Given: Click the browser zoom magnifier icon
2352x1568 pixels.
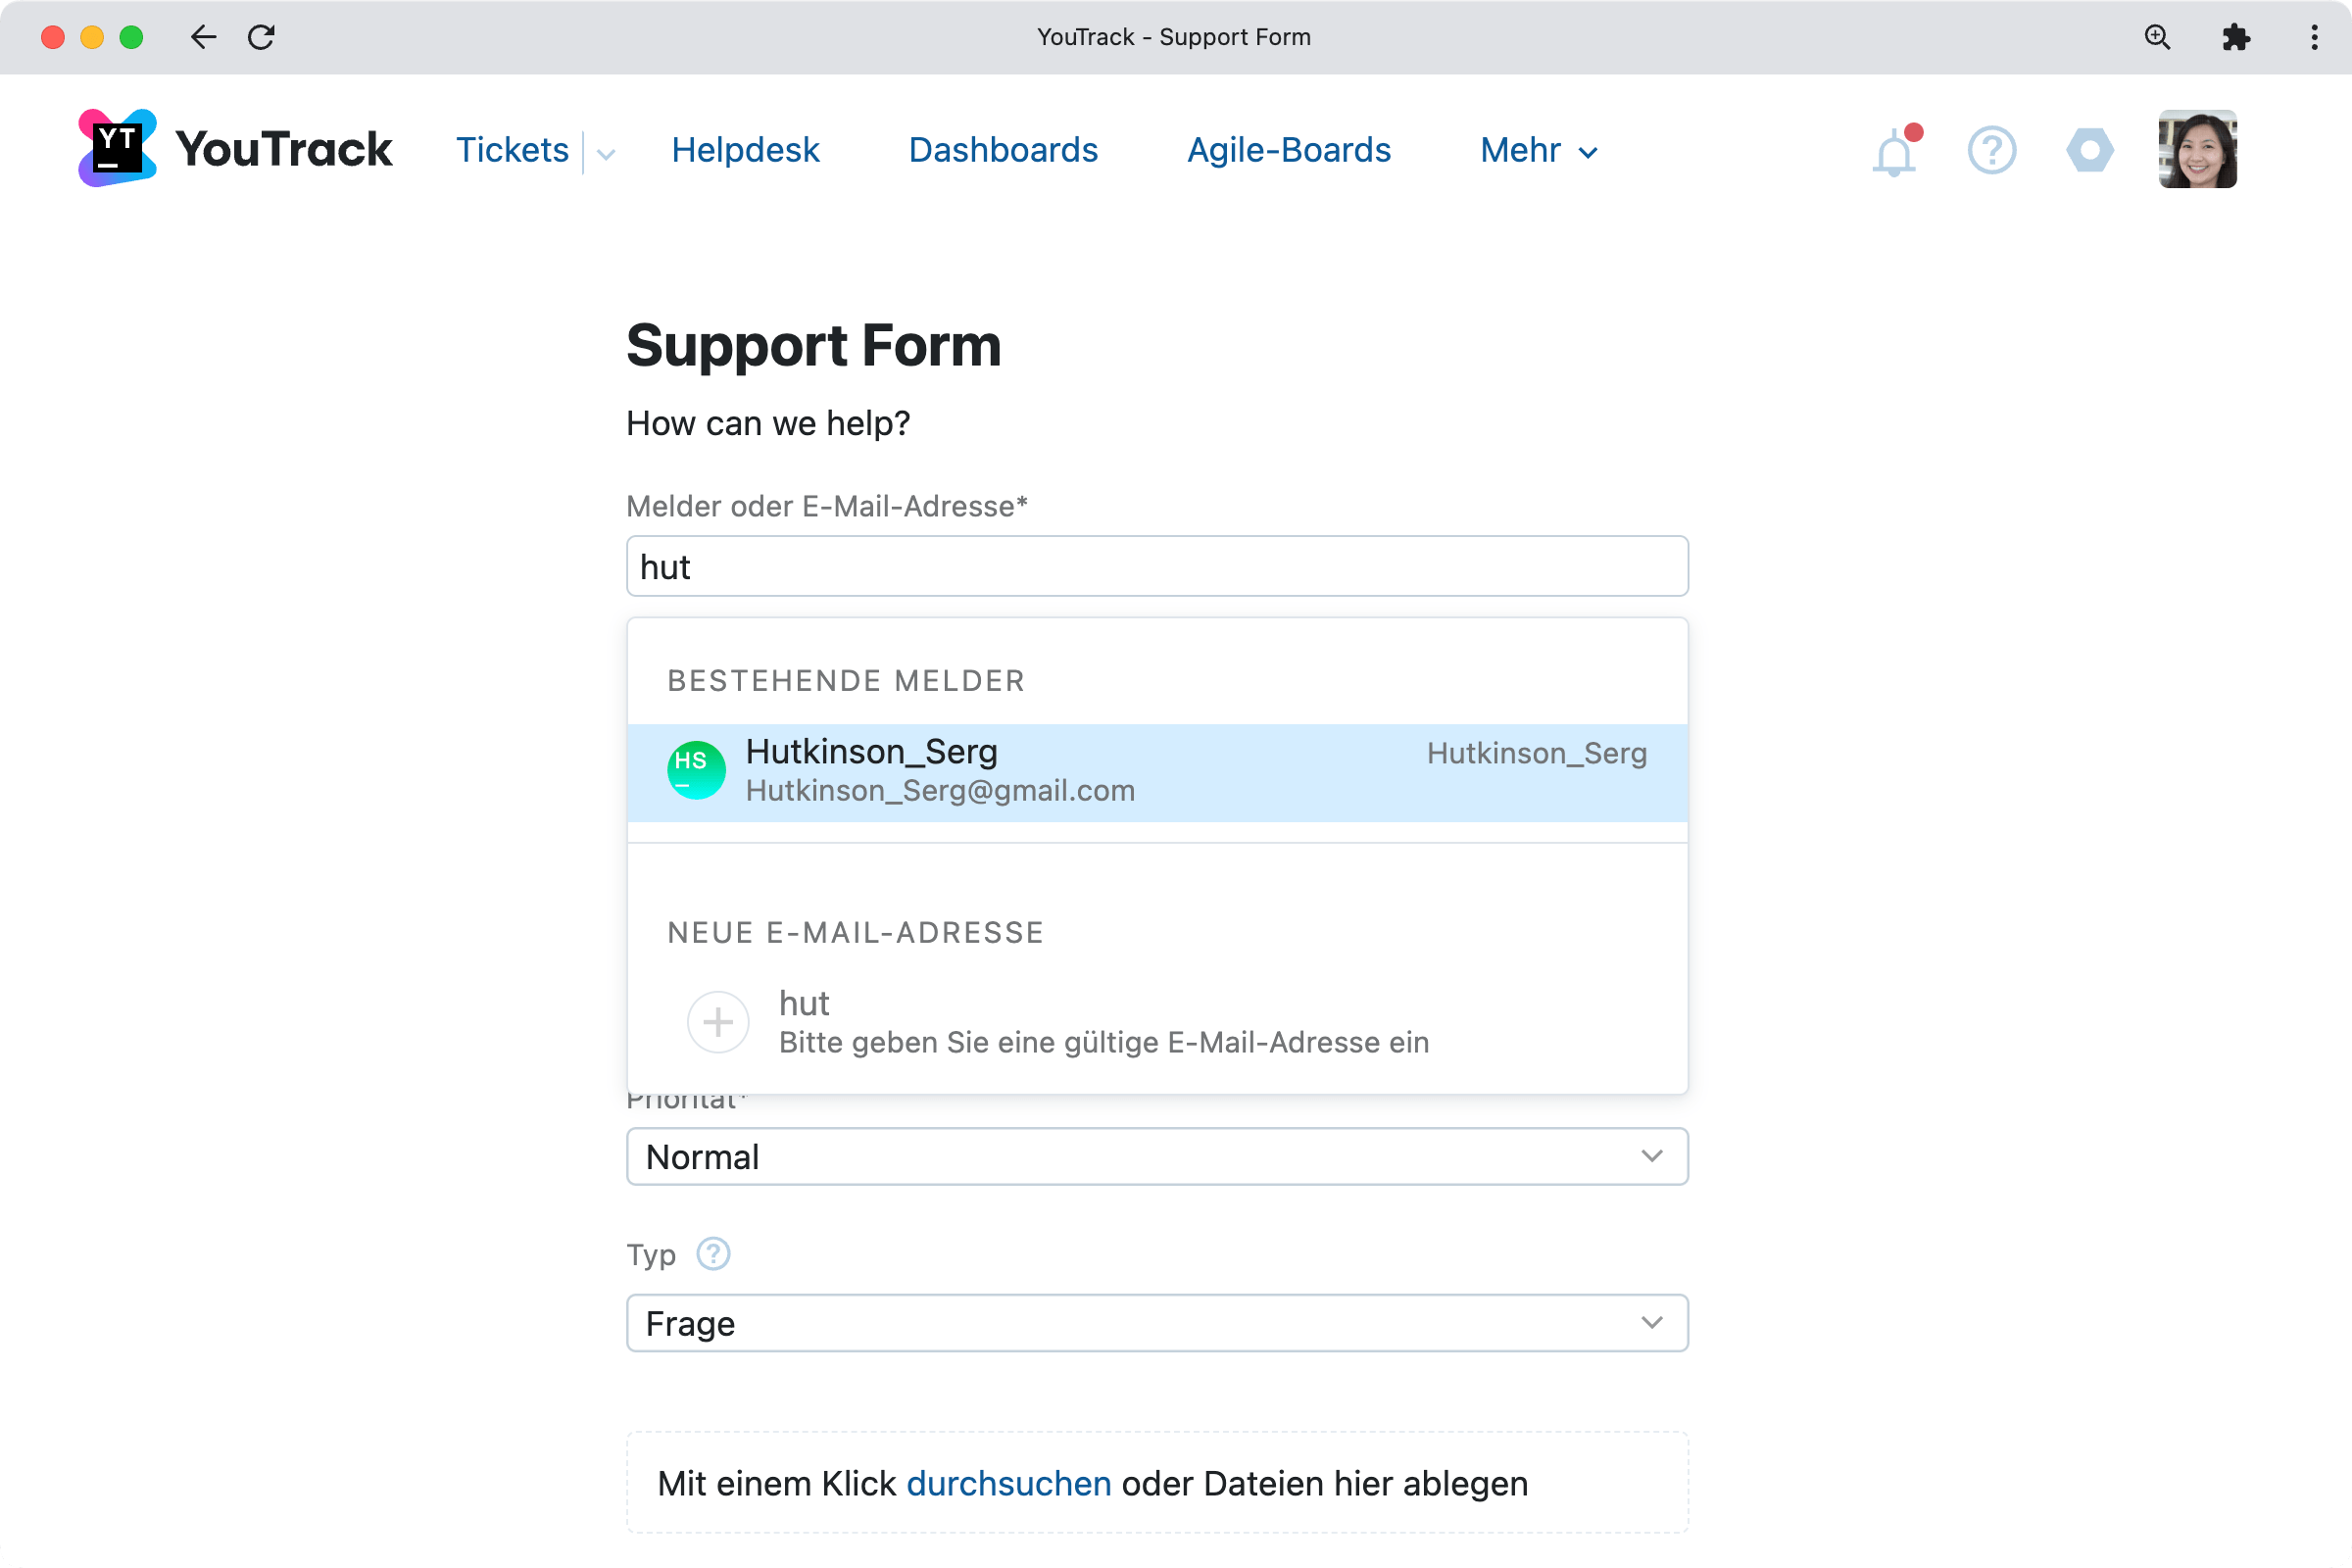Looking at the screenshot, I should (x=2159, y=37).
